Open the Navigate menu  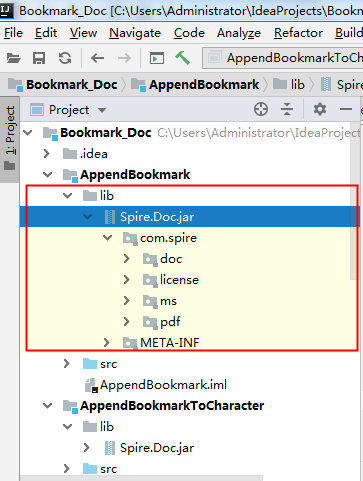tap(135, 33)
